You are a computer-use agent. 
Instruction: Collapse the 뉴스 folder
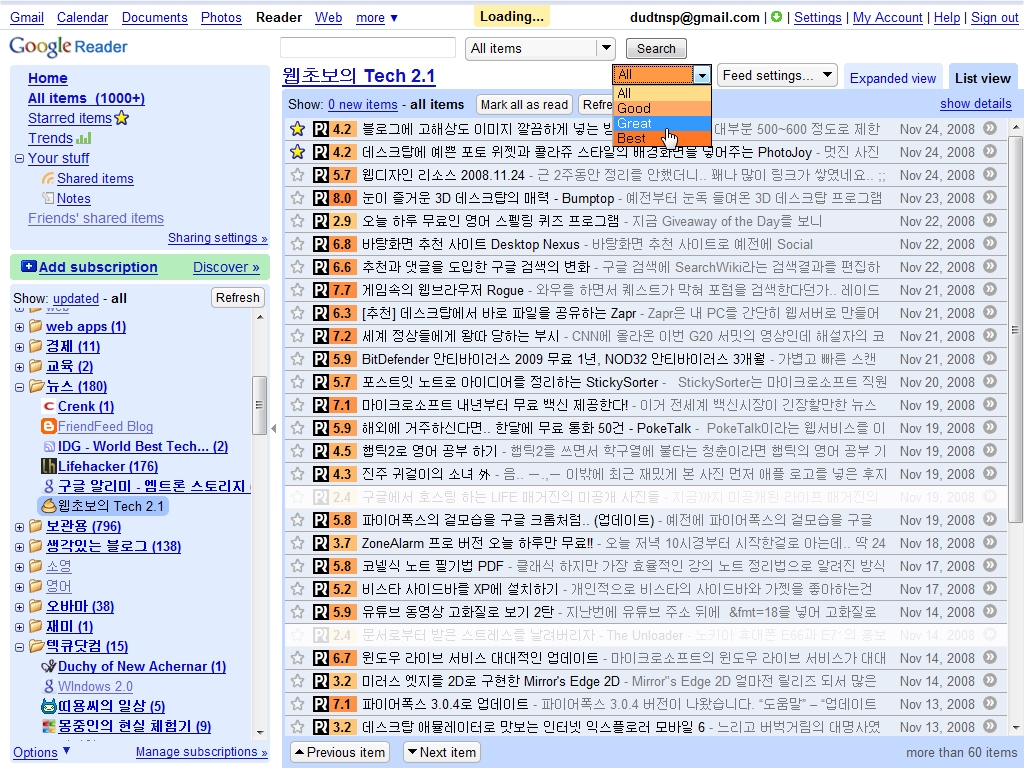pyautogui.click(x=19, y=387)
